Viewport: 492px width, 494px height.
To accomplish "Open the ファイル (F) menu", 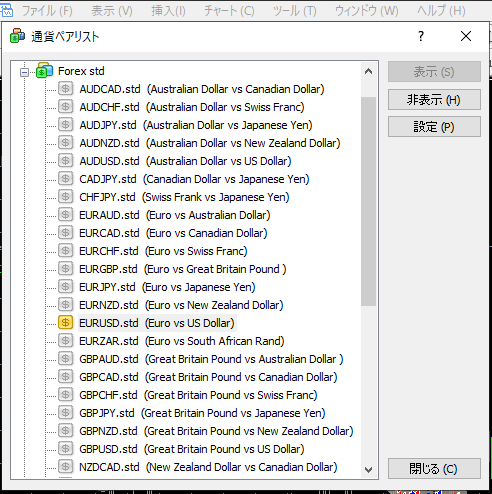I will [x=47, y=11].
